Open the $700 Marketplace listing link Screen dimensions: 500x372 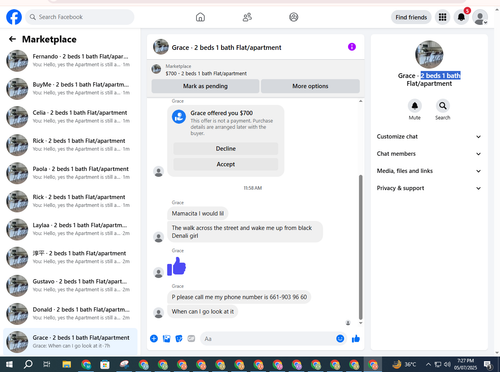(206, 73)
